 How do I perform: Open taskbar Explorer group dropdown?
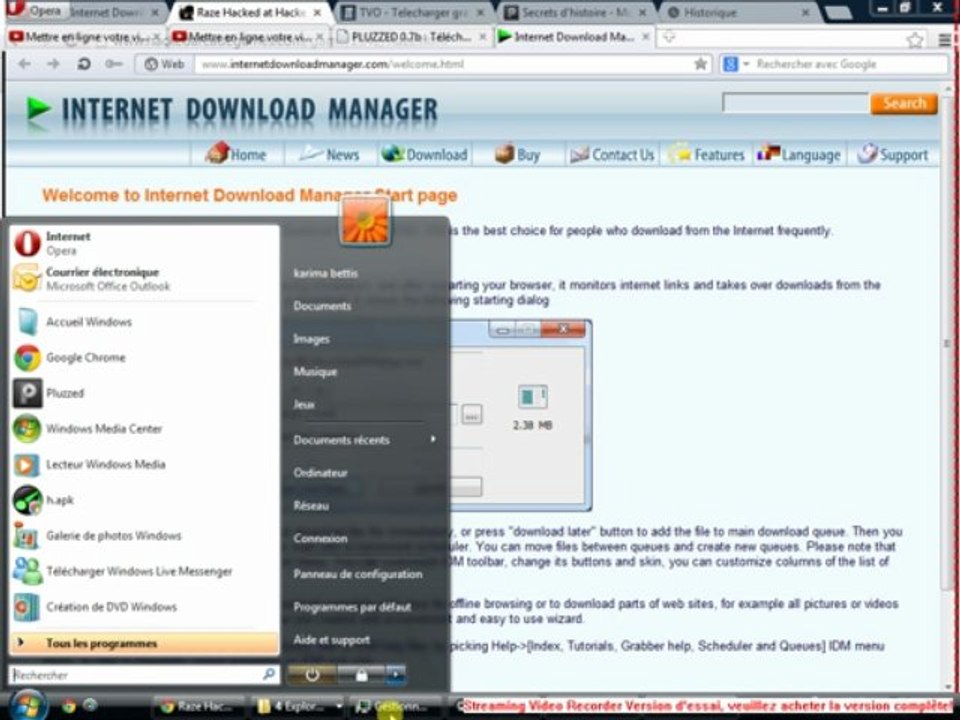coord(339,706)
